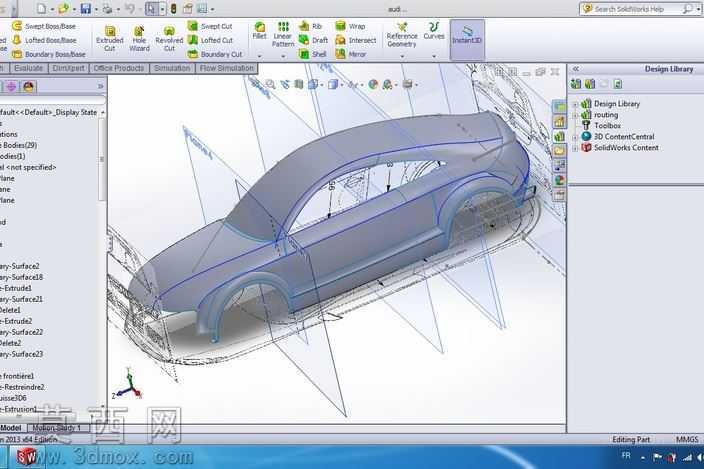Select the Wrap feature

350,26
